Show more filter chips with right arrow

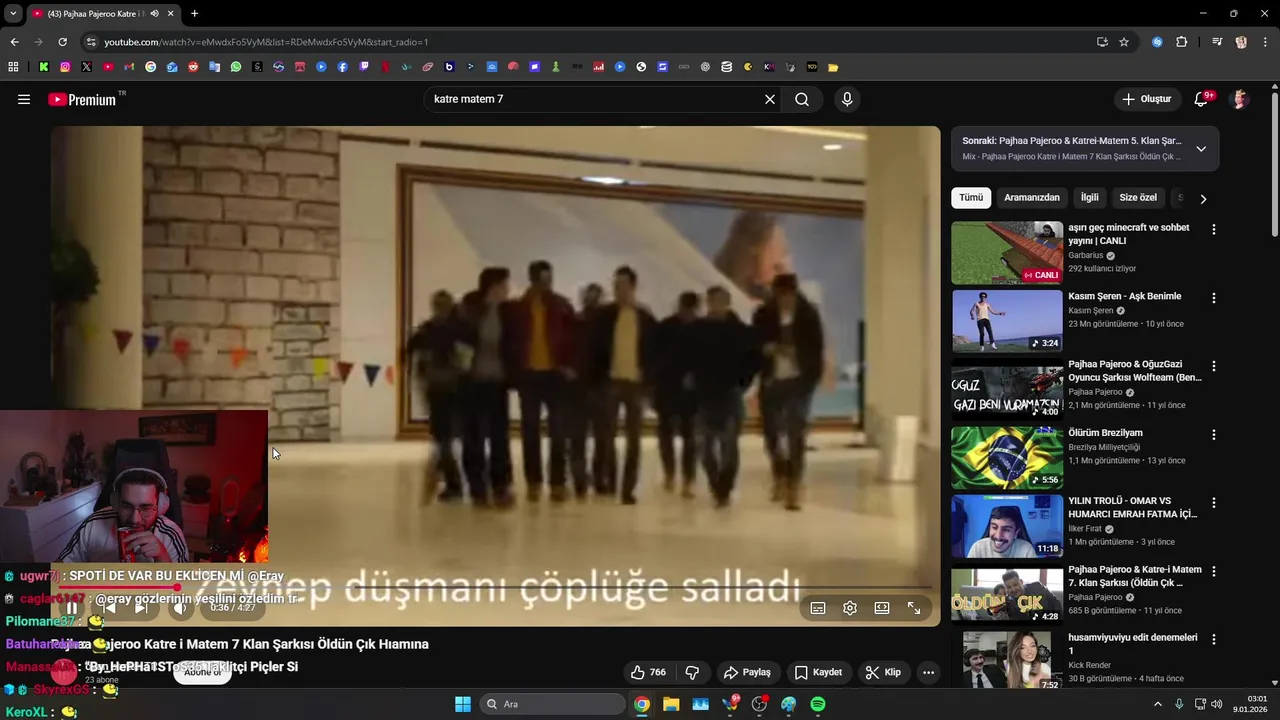tap(1203, 198)
